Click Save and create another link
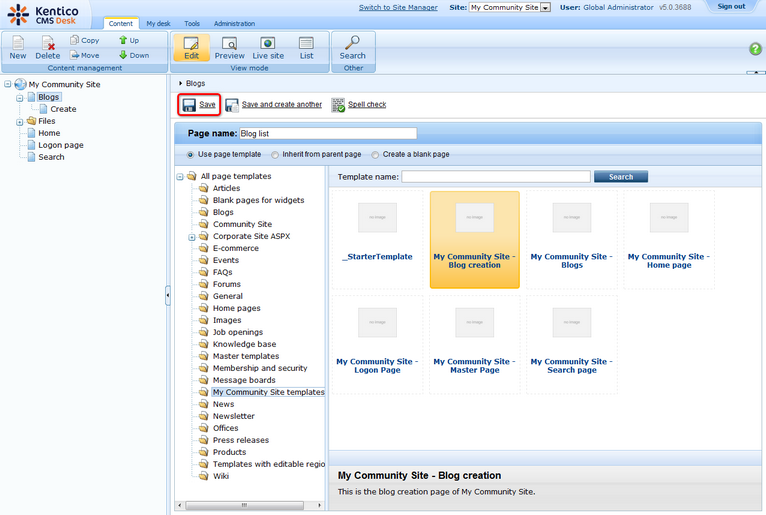Screen dimensions: 766x515 pos(281,105)
